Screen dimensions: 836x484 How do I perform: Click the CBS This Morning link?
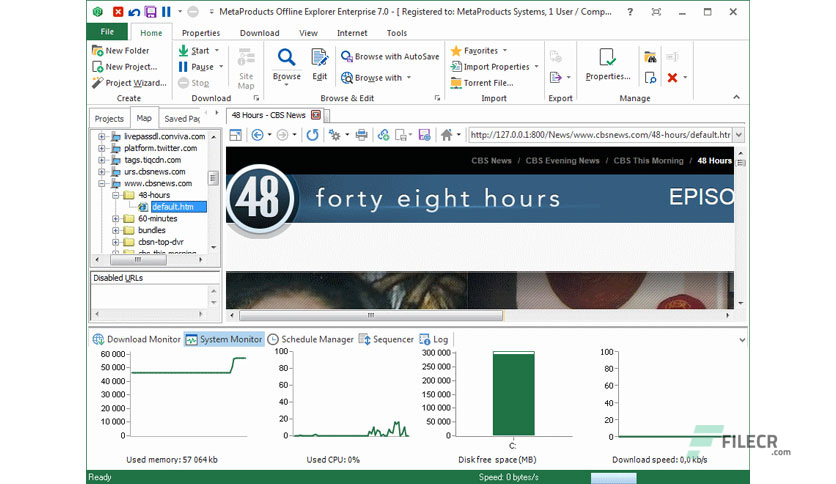coord(648,160)
